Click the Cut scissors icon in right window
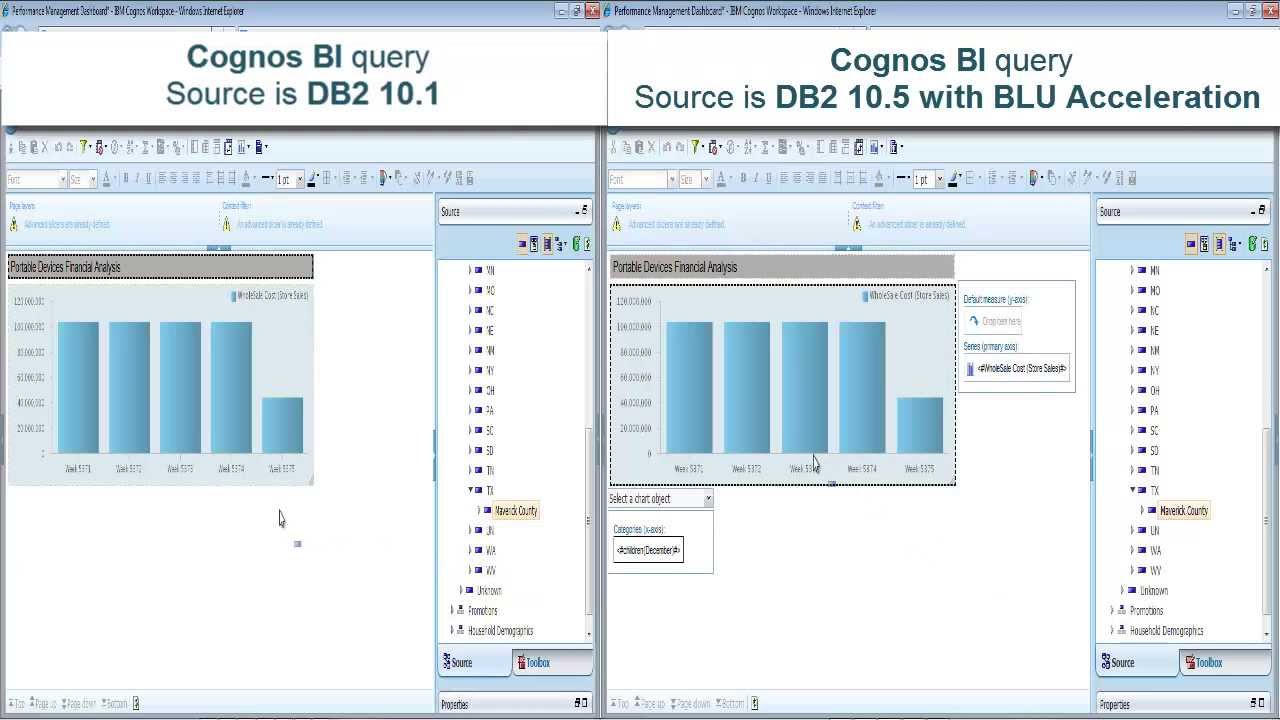Screen dimensions: 1280x720 (x=613, y=147)
